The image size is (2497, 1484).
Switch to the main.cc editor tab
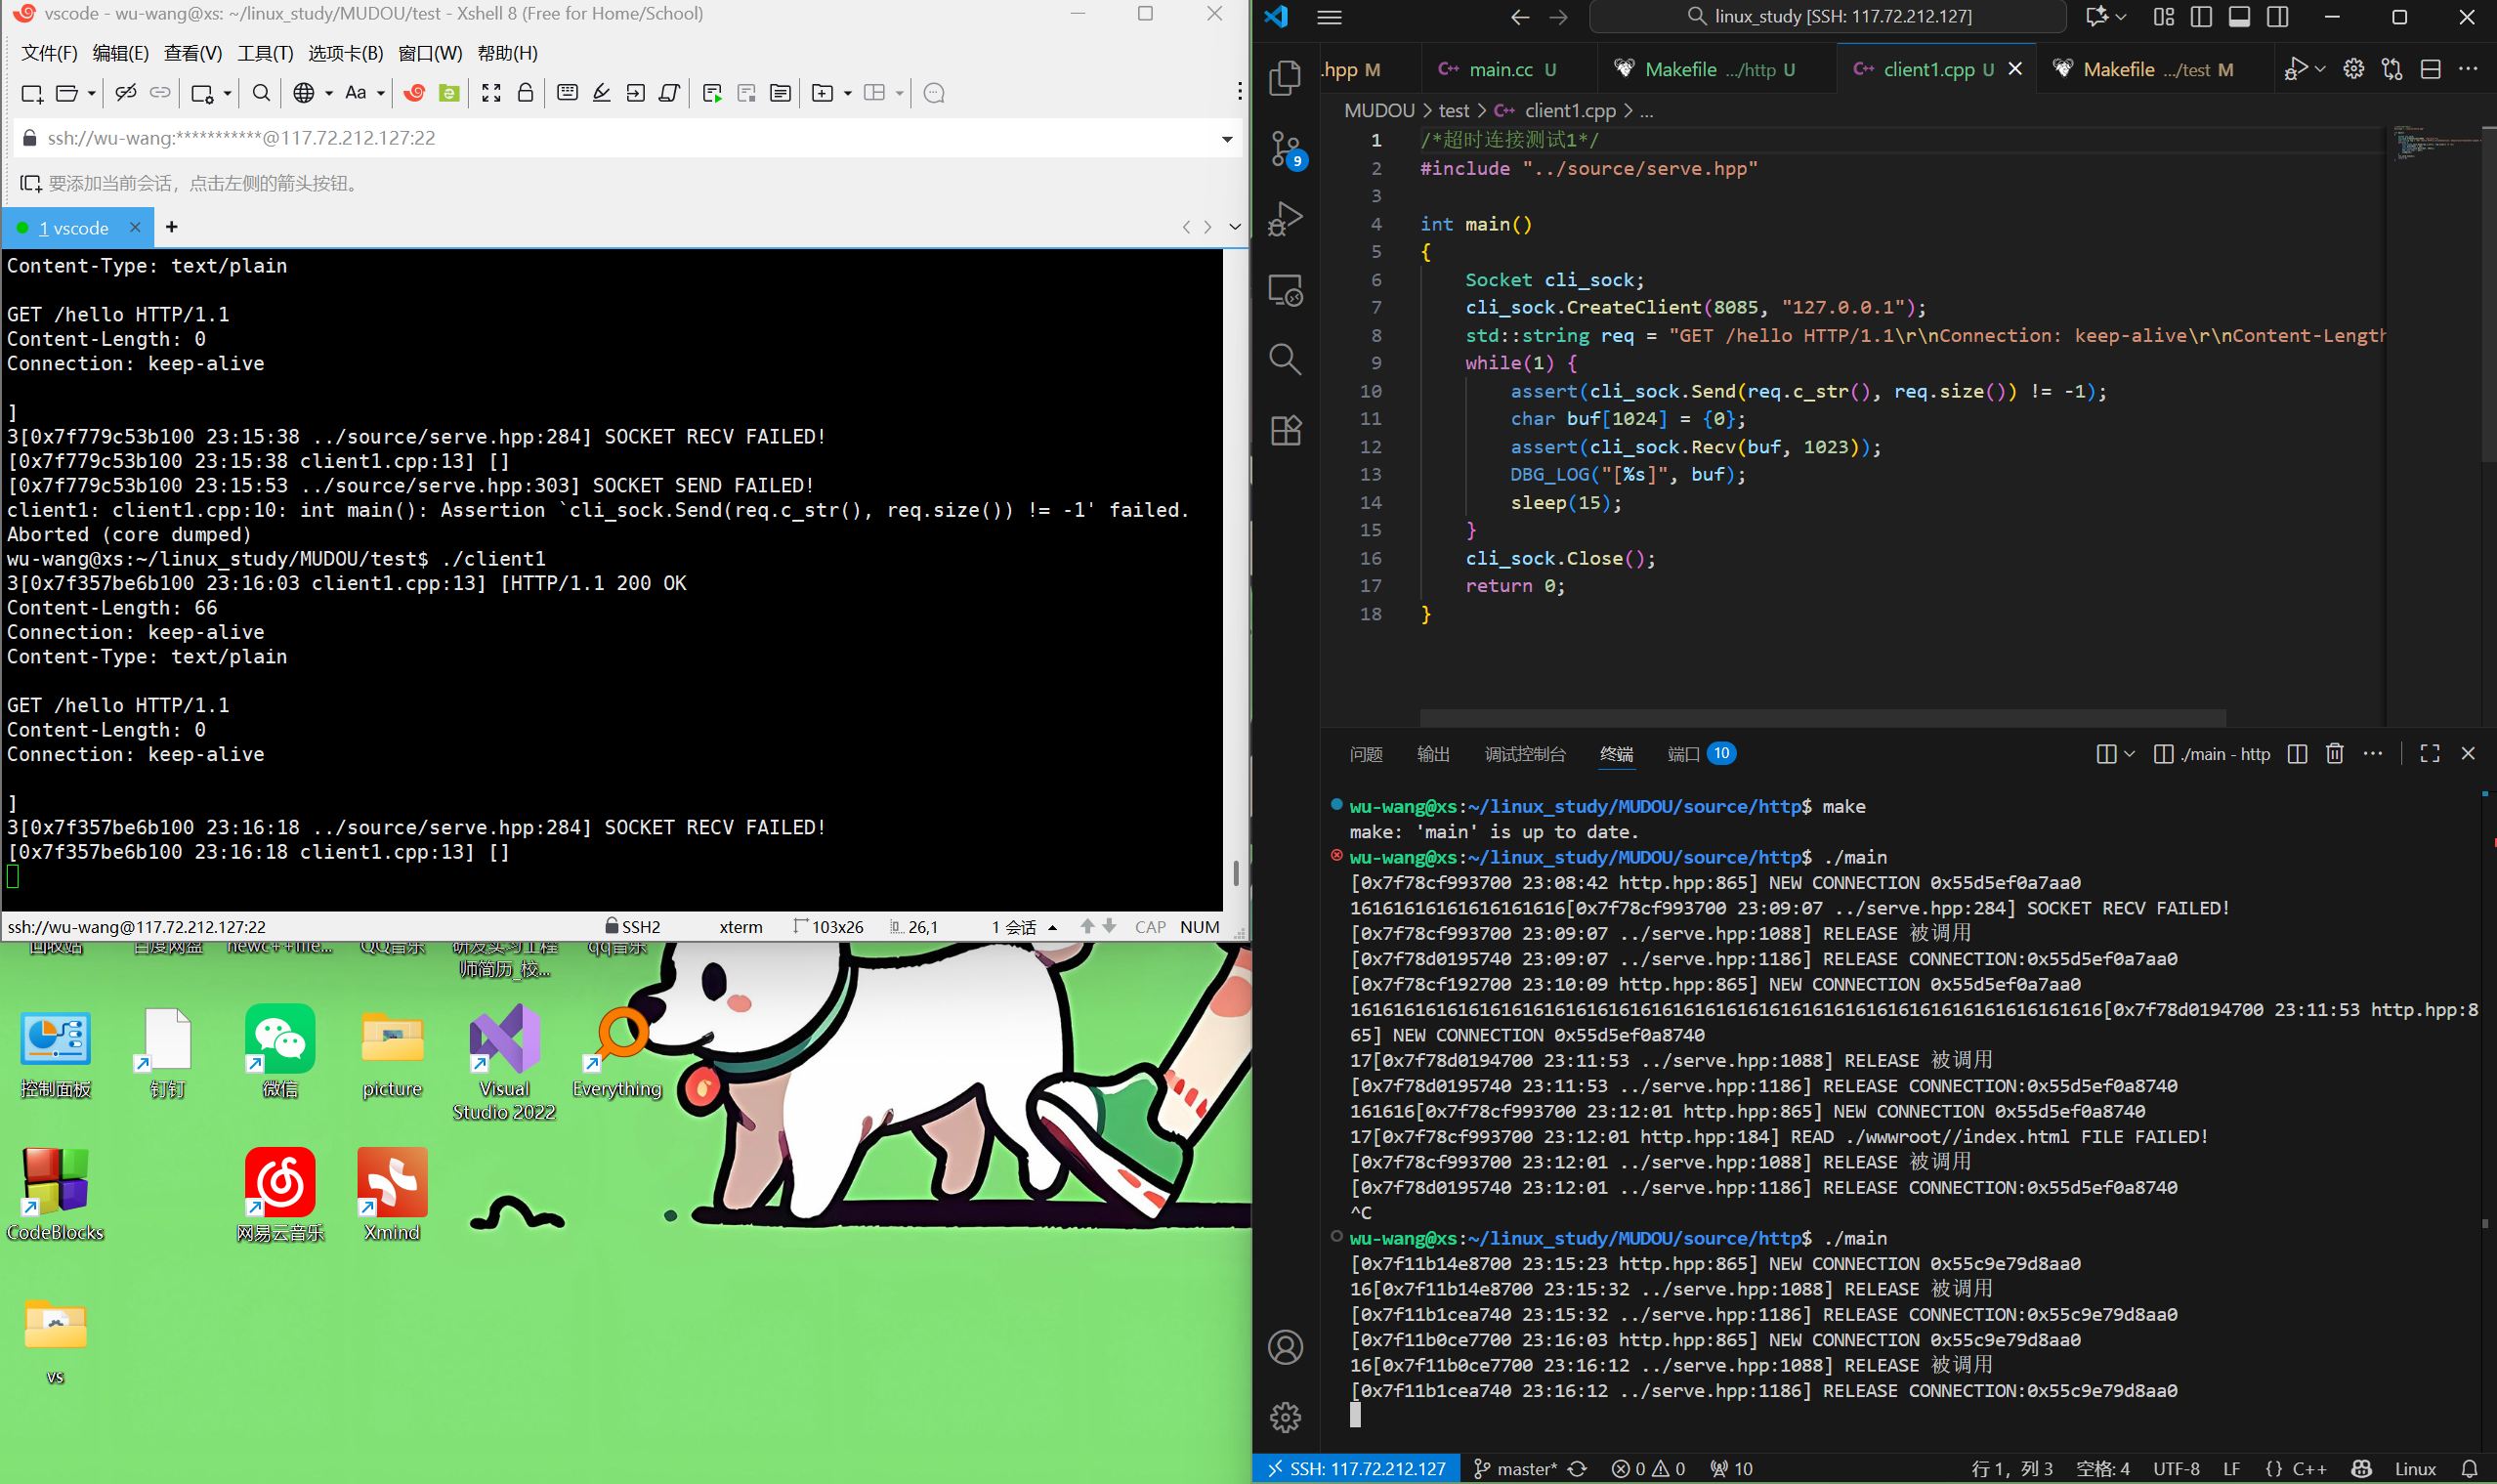pos(1499,69)
